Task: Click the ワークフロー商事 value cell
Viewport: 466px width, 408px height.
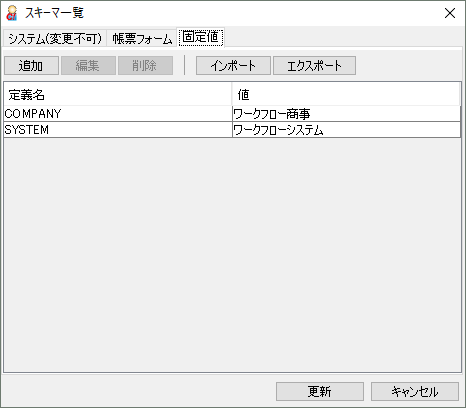Action: click(346, 114)
